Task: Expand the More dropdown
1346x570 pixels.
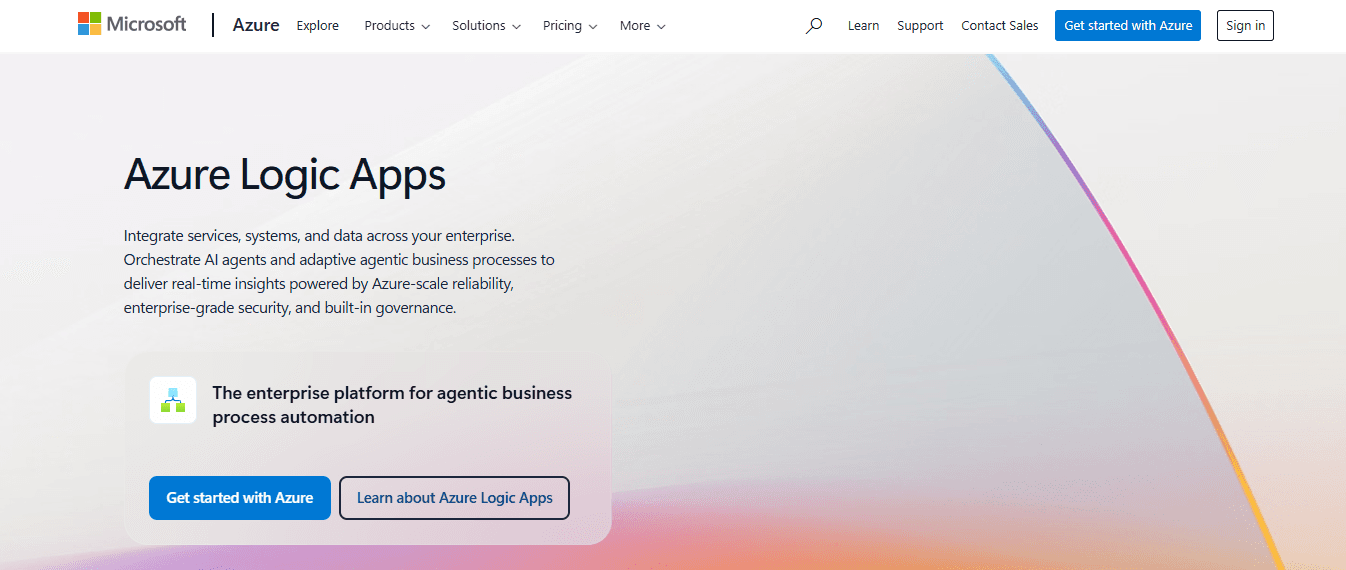Action: [x=642, y=26]
